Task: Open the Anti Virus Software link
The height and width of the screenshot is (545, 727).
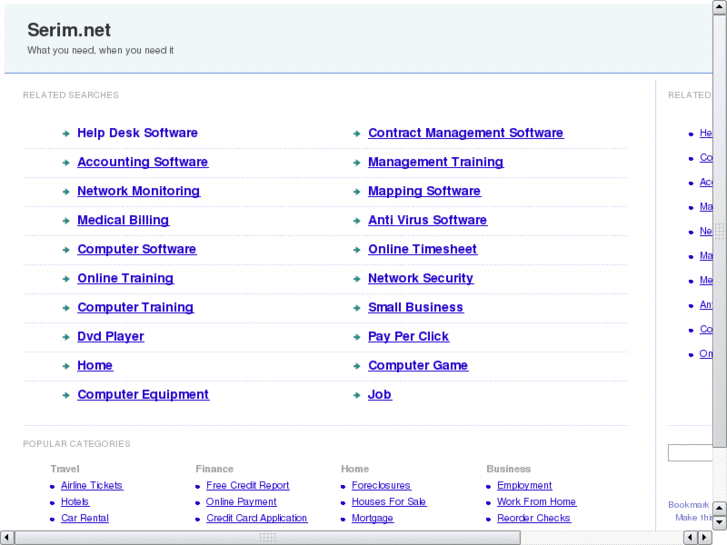Action: pyautogui.click(x=427, y=220)
